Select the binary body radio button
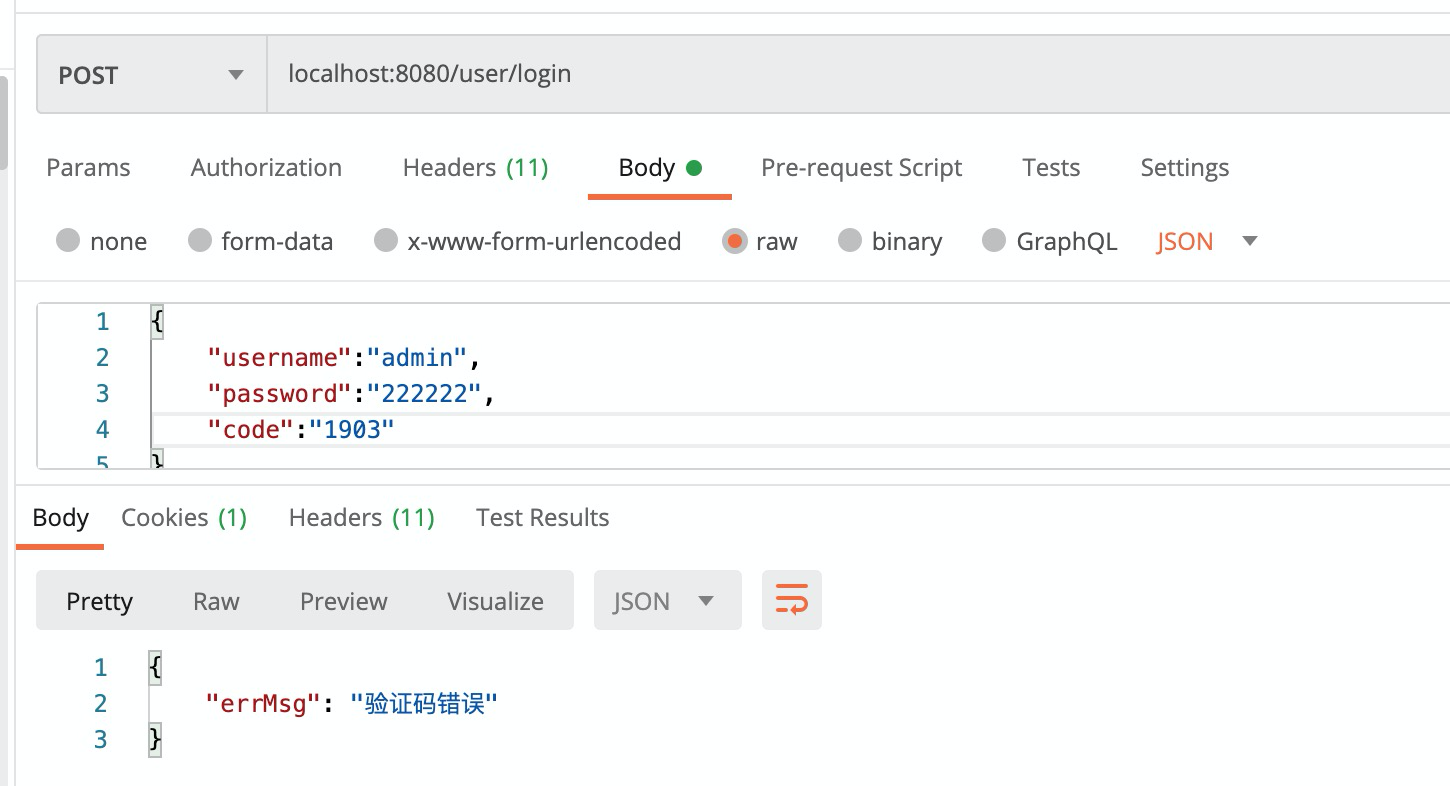The image size is (1450, 786). coord(850,241)
